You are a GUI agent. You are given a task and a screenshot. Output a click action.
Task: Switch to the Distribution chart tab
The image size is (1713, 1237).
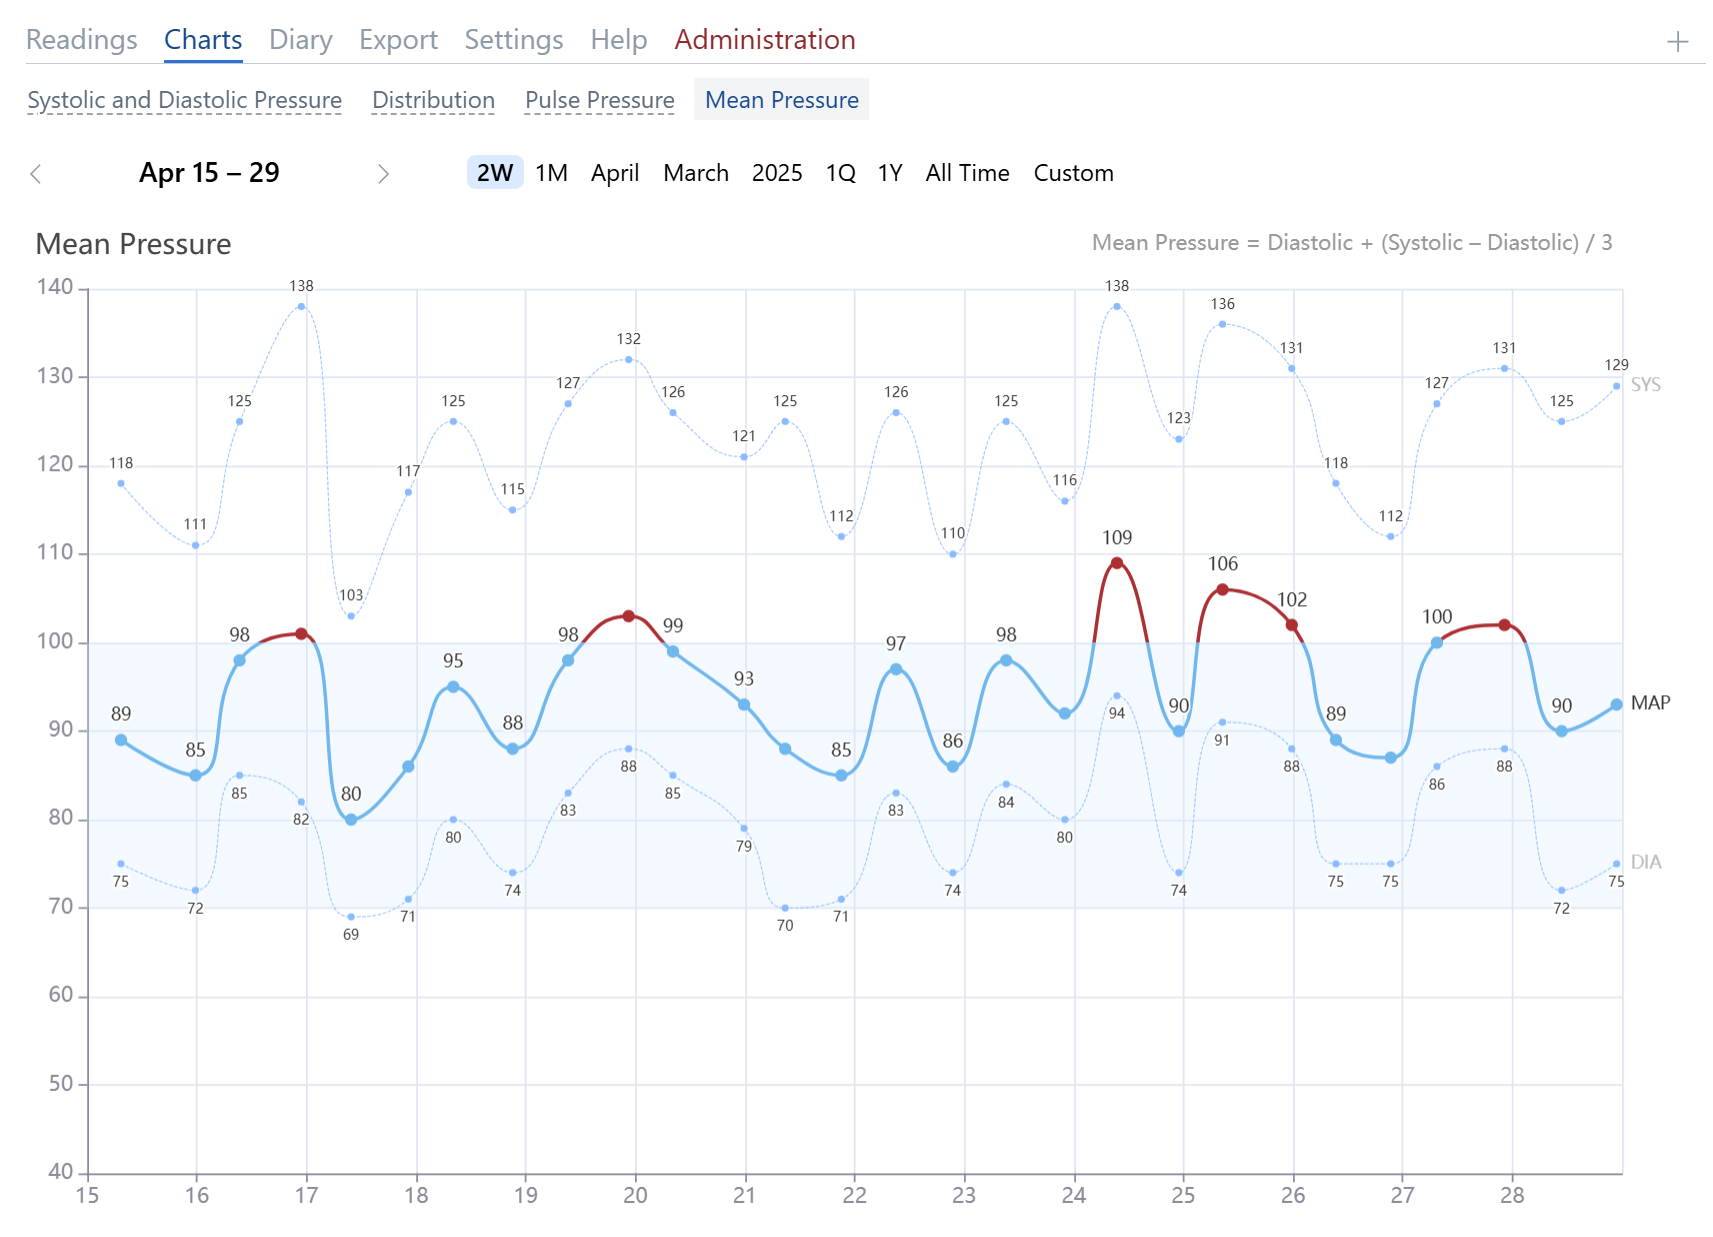[433, 100]
